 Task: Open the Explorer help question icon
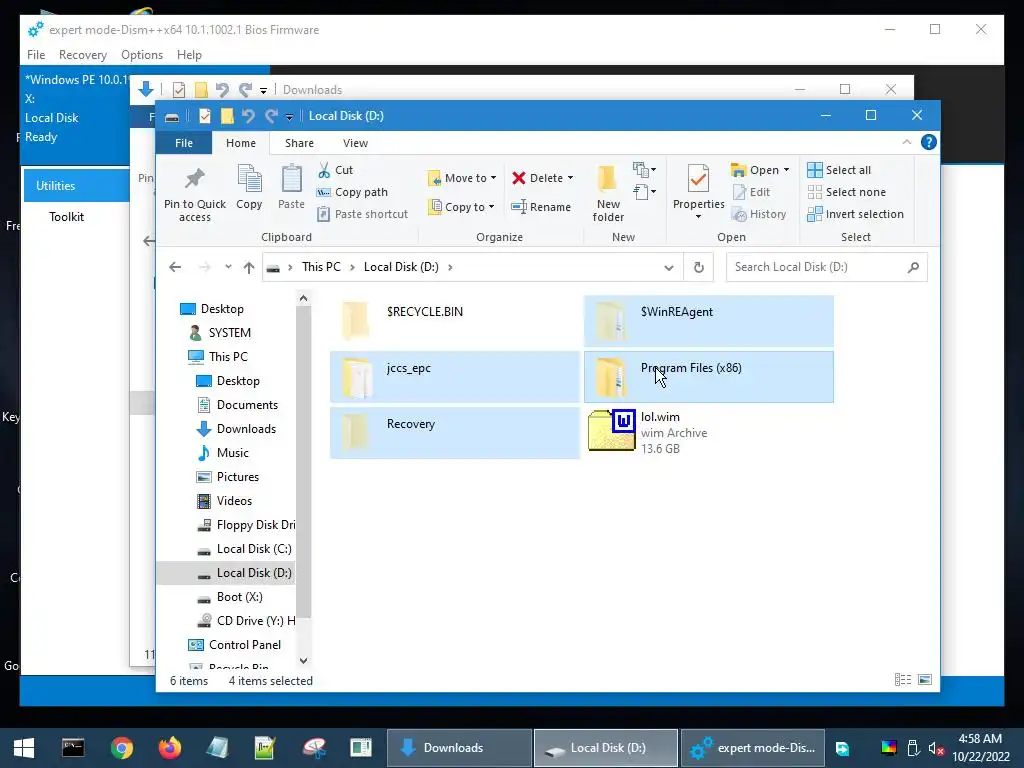tap(929, 142)
